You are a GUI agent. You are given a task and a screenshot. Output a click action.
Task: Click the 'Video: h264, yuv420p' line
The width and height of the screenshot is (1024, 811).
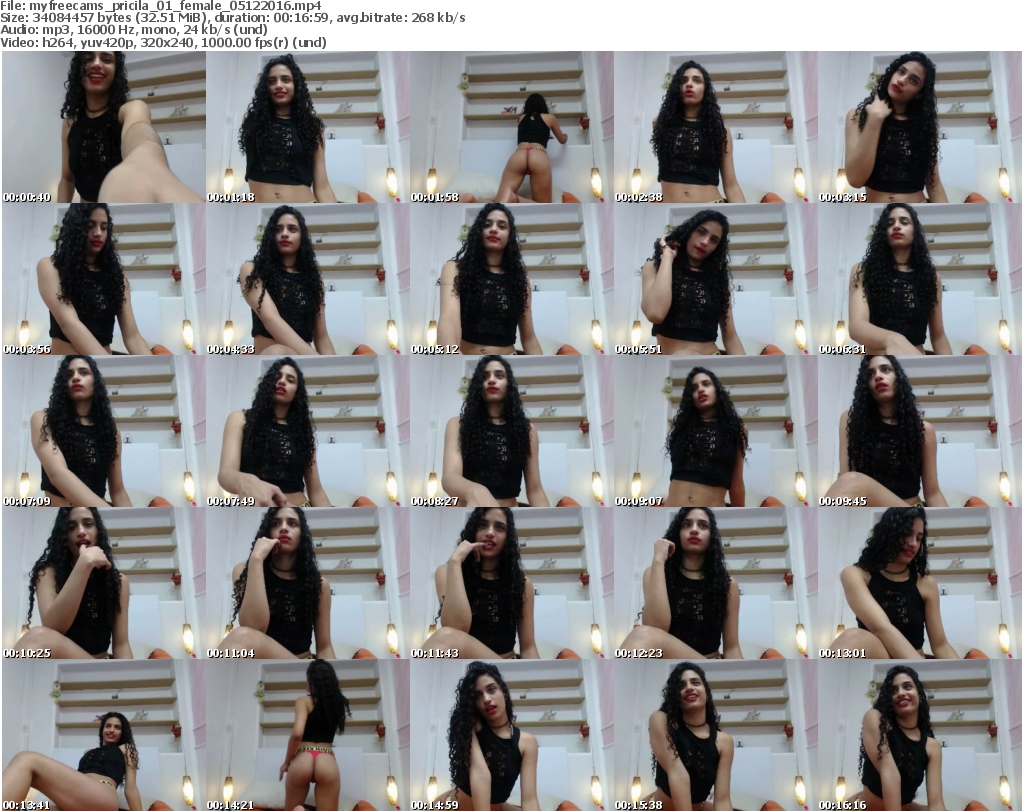click(163, 42)
